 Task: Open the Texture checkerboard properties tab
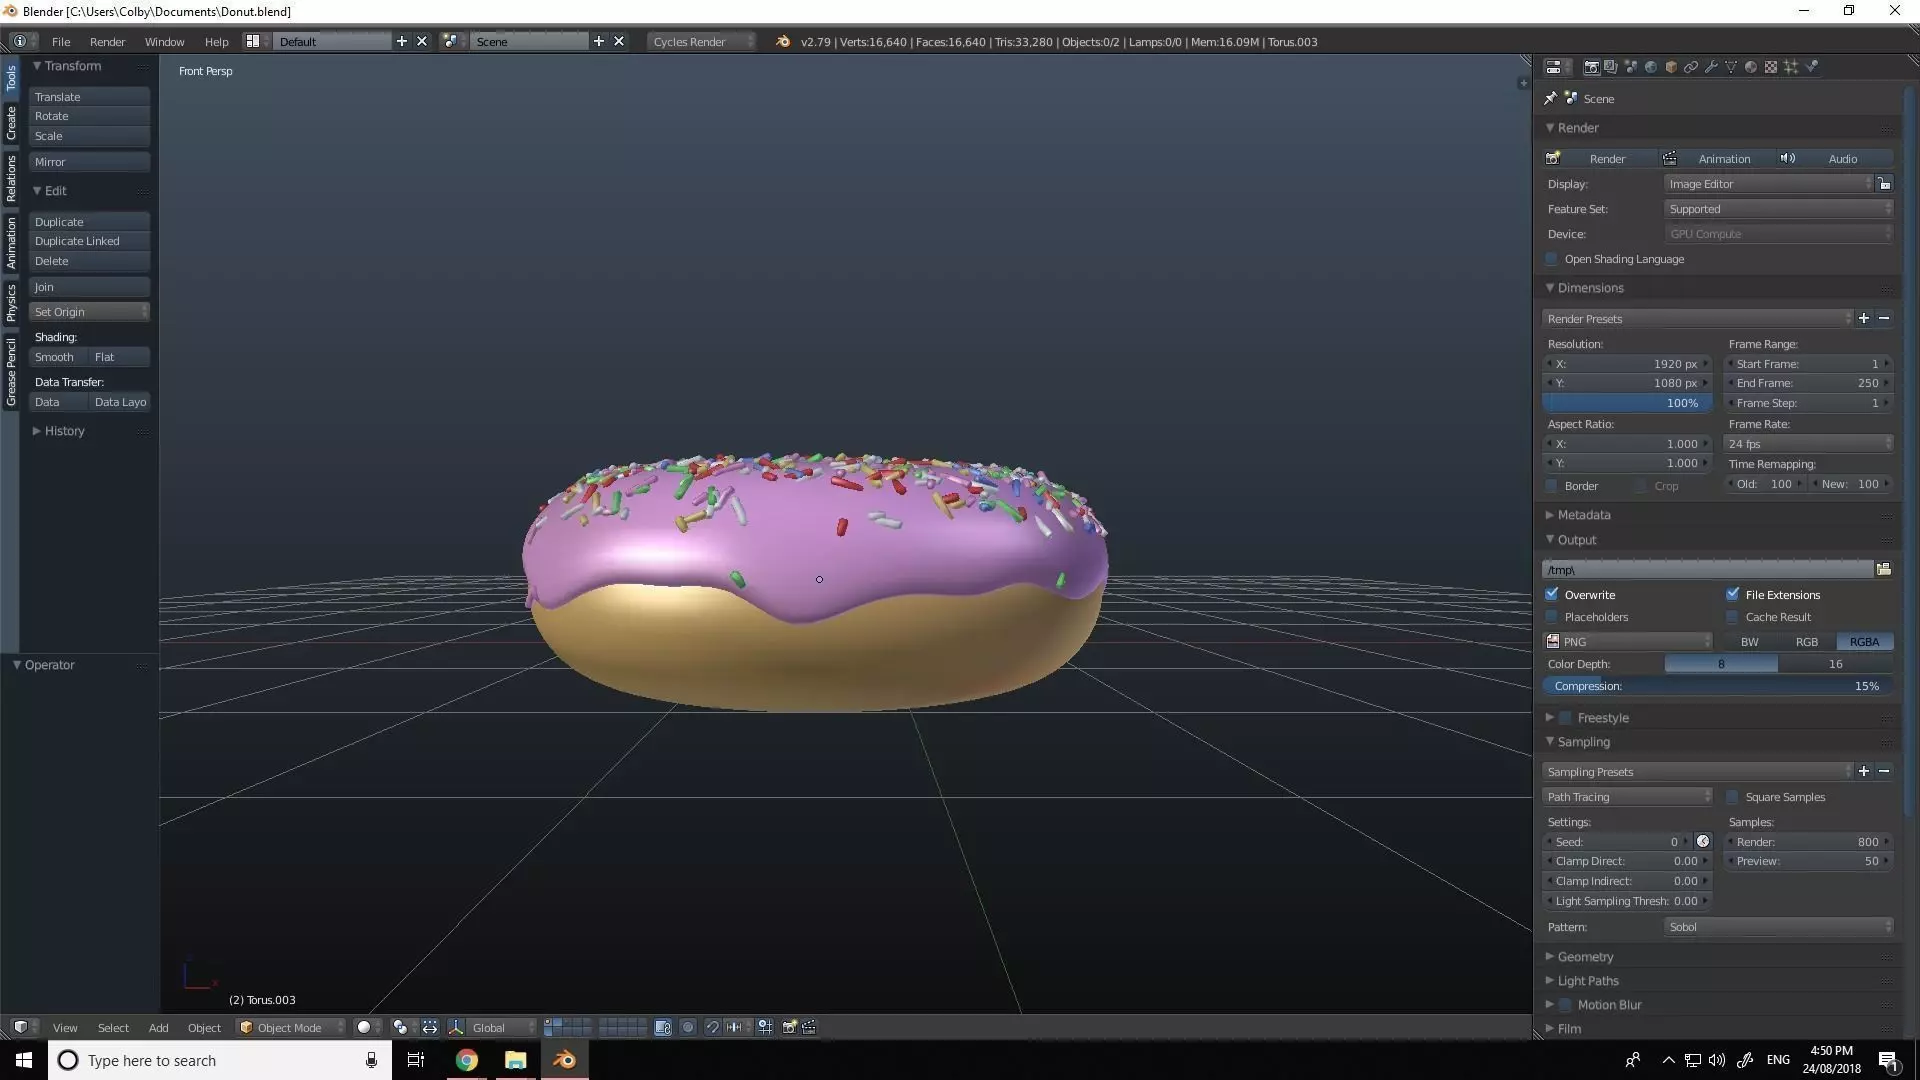click(x=1771, y=67)
